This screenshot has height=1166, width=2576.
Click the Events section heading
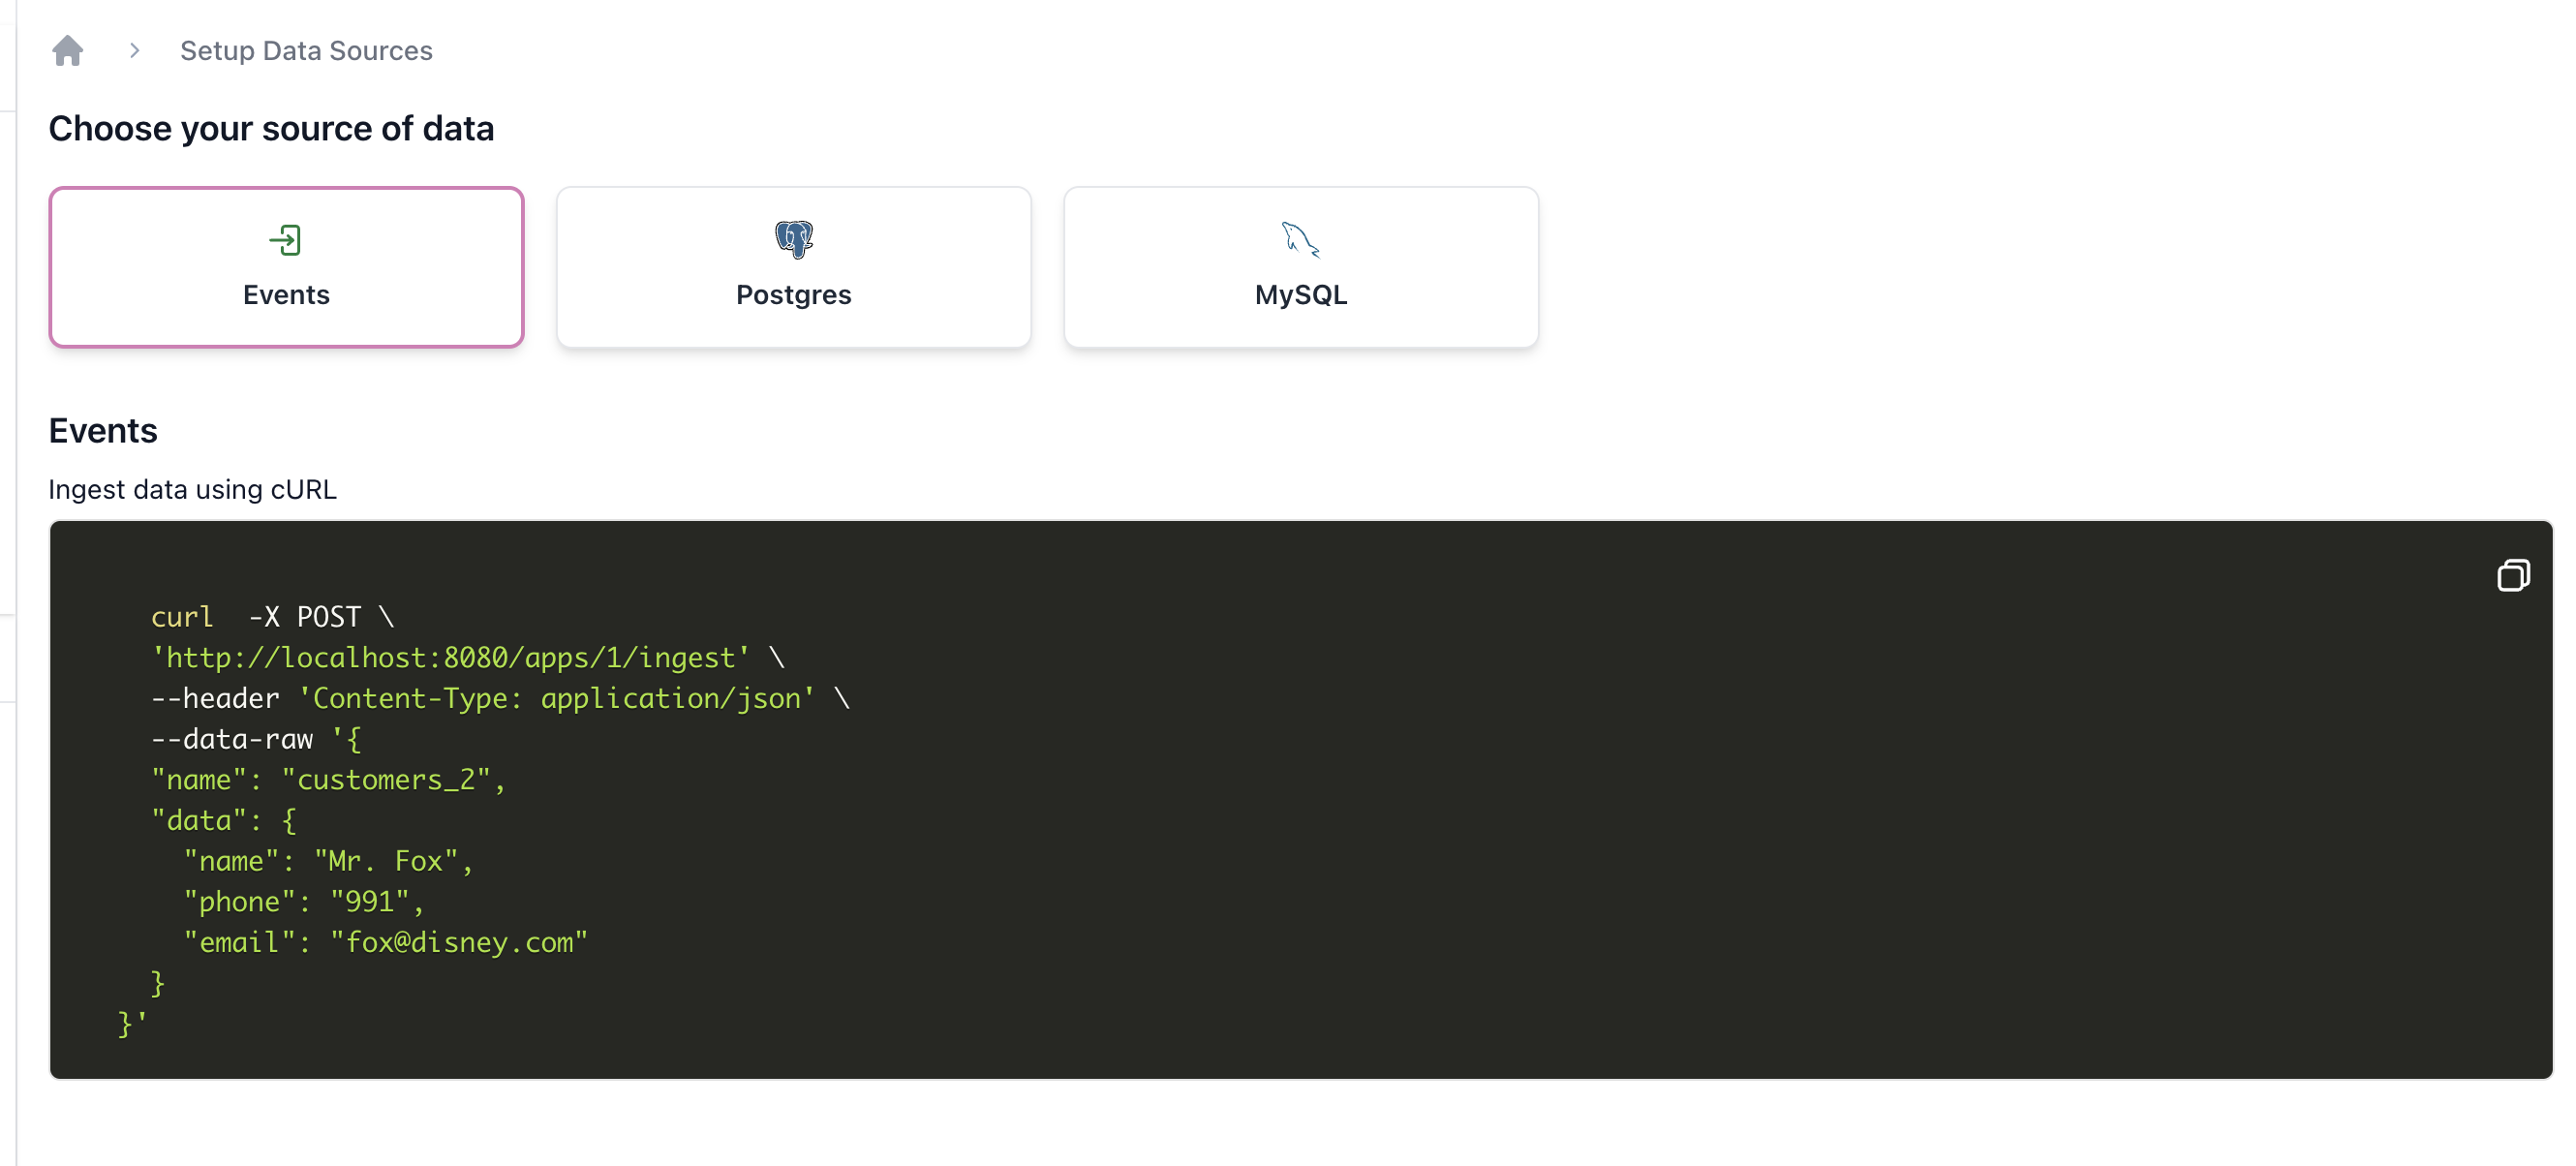[103, 430]
